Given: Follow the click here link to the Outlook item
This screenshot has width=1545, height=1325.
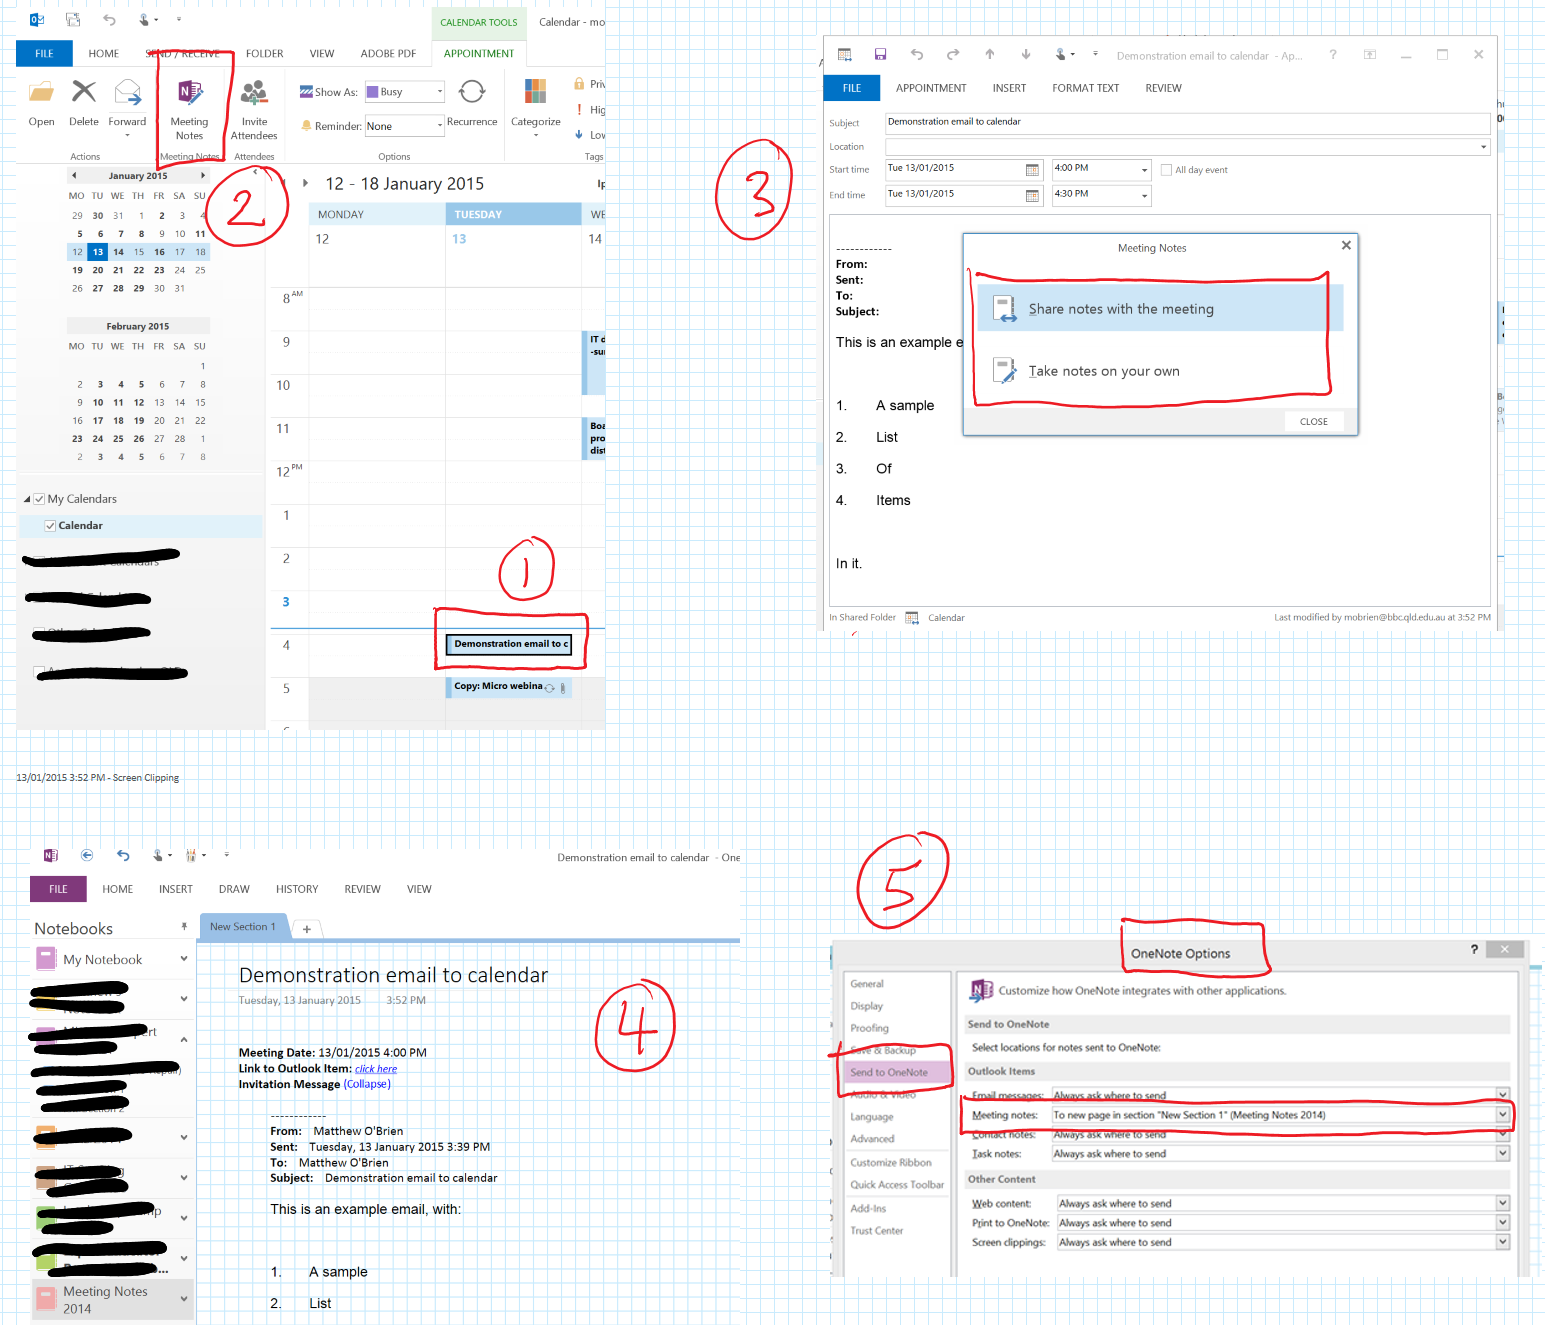Looking at the screenshot, I should coord(375,1068).
